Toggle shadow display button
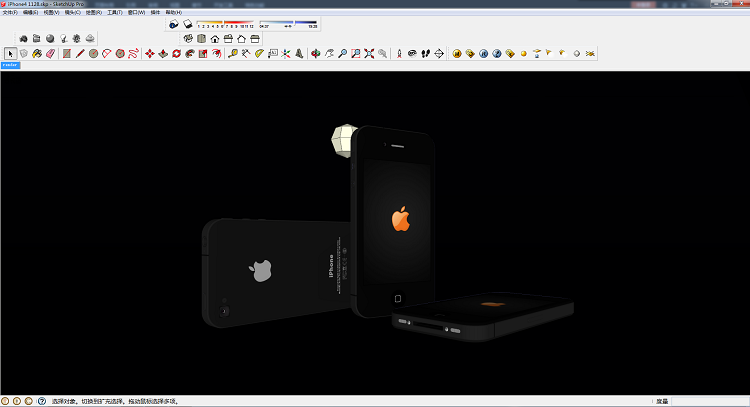Screen dimensions: 750x407 (x=188, y=24)
